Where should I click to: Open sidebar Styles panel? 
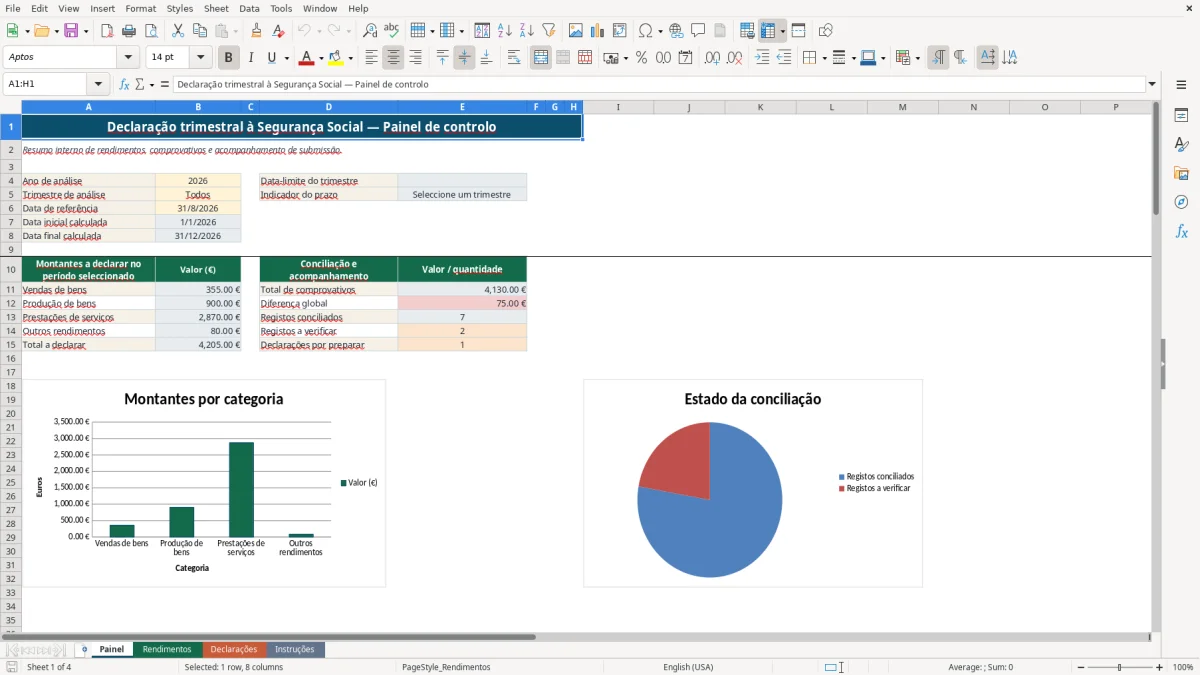click(x=1181, y=144)
